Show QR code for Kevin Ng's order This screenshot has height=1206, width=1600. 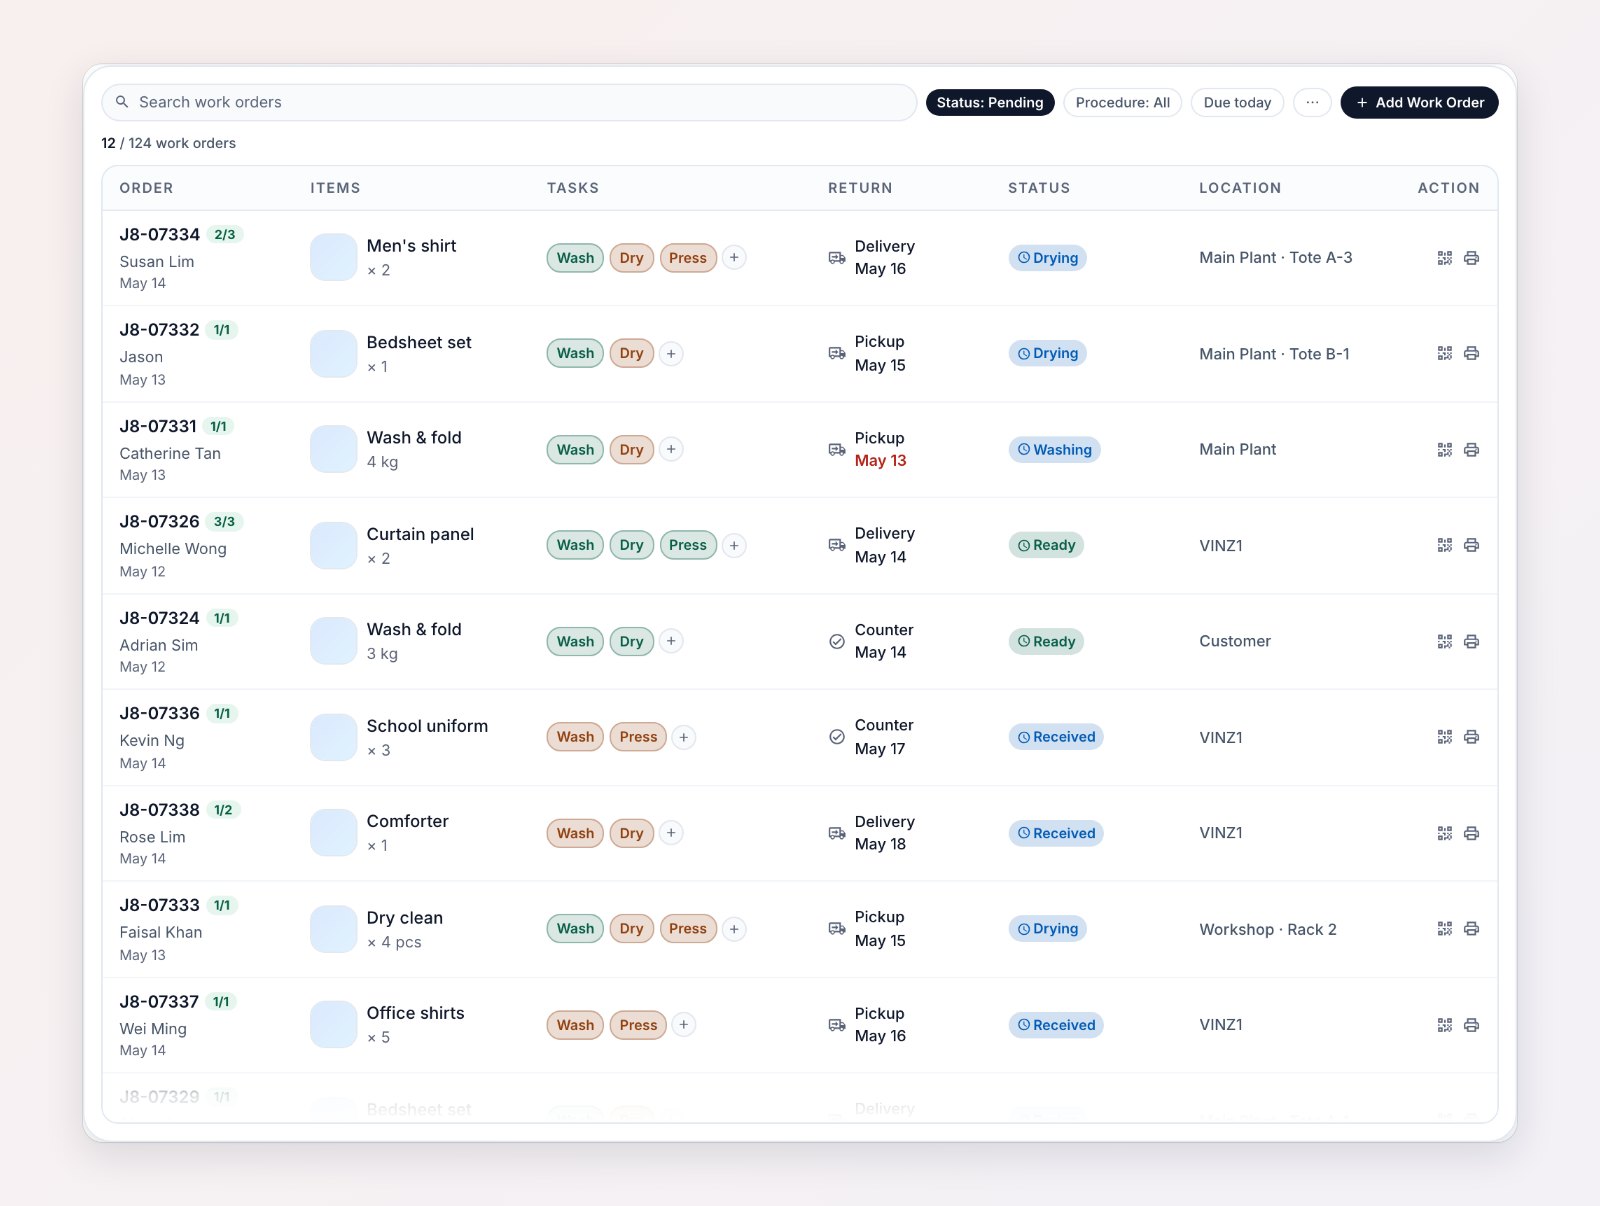(1444, 737)
